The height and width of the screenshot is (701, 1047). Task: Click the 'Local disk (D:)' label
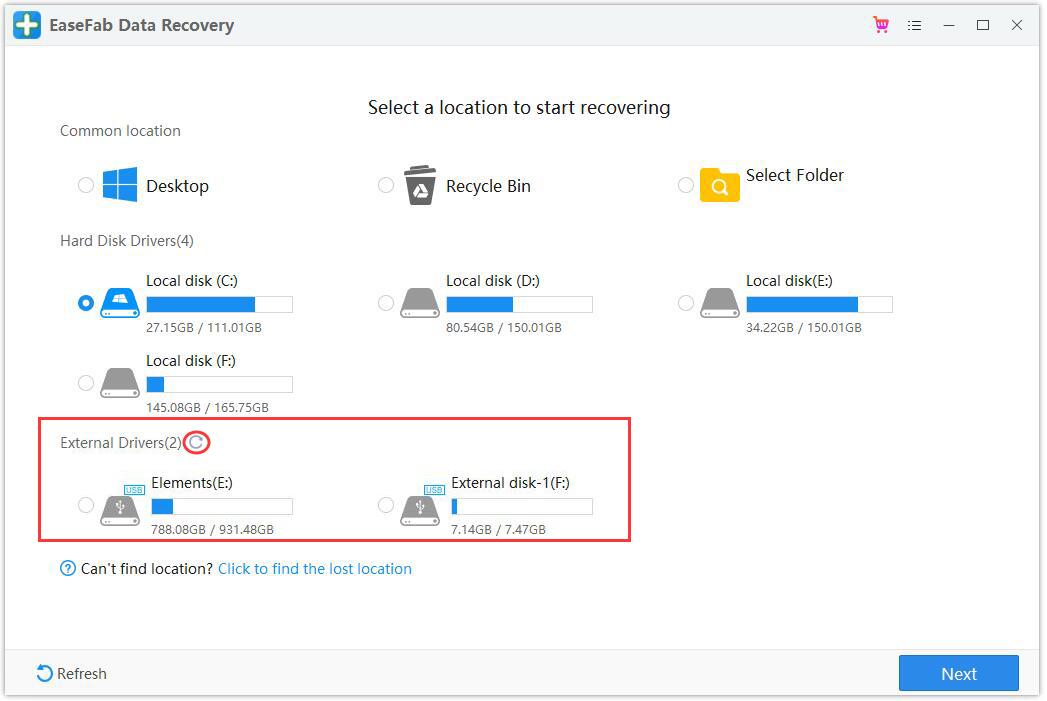tap(493, 281)
